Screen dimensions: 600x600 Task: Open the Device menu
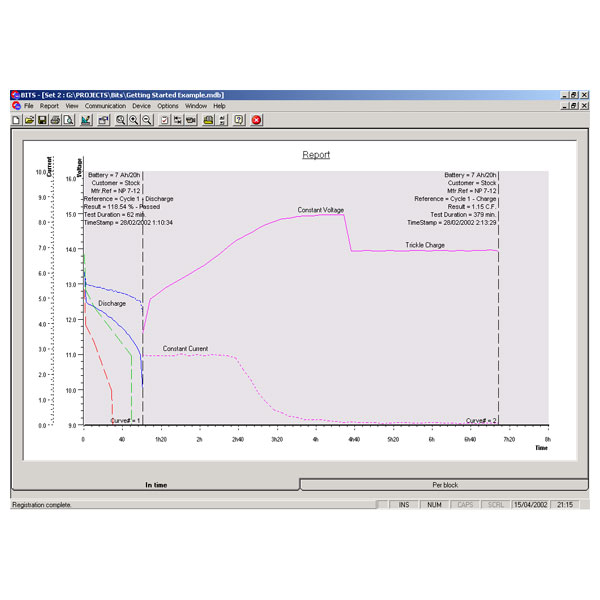[141, 105]
